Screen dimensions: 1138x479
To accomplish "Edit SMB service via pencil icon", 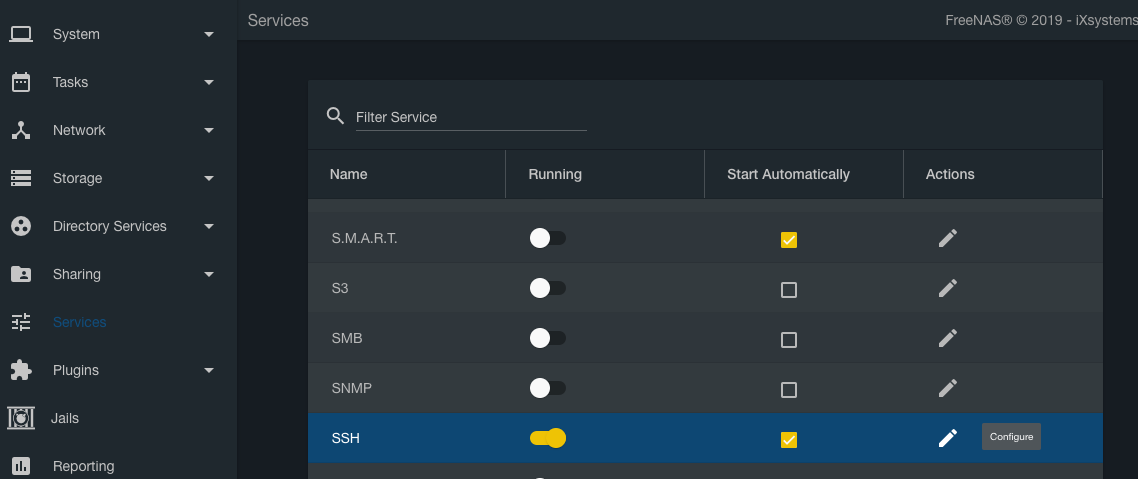I will point(948,338).
